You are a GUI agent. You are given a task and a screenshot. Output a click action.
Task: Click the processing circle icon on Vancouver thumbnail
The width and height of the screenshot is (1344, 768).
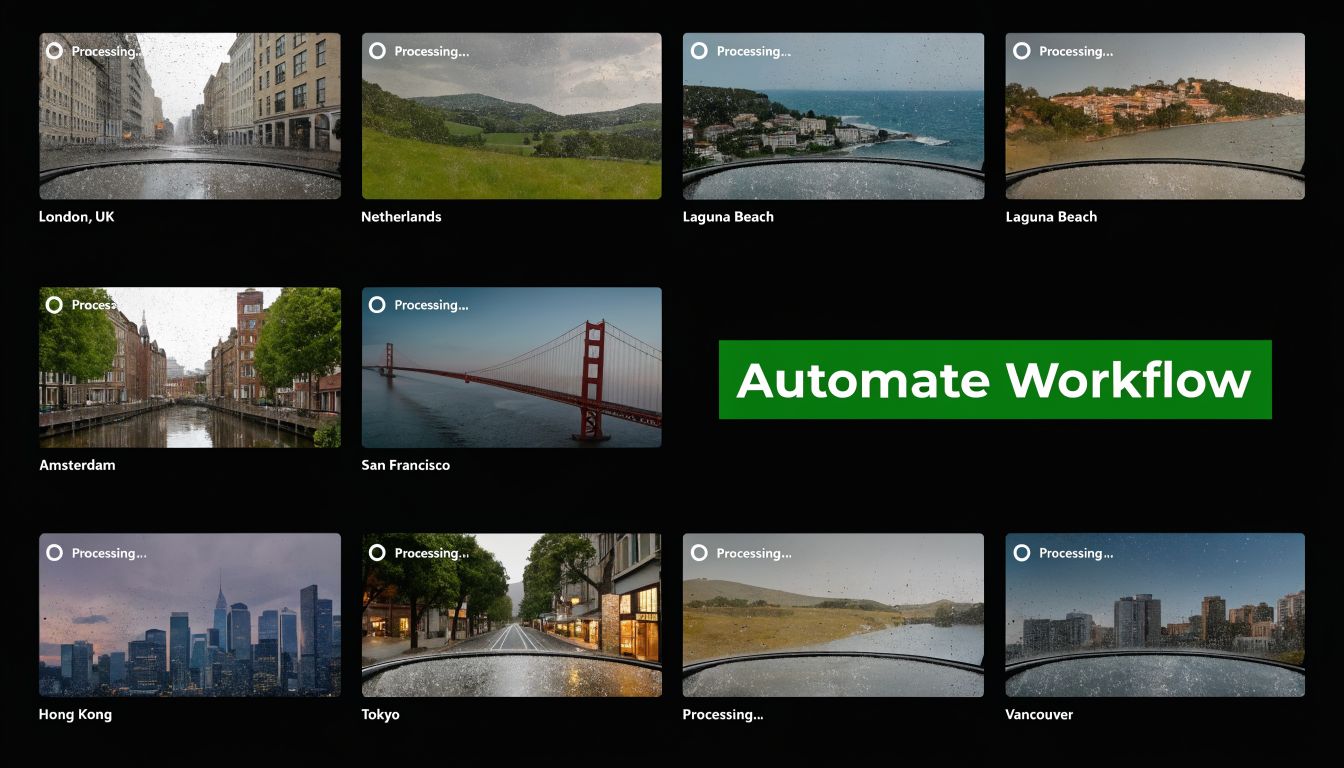[x=1021, y=553]
